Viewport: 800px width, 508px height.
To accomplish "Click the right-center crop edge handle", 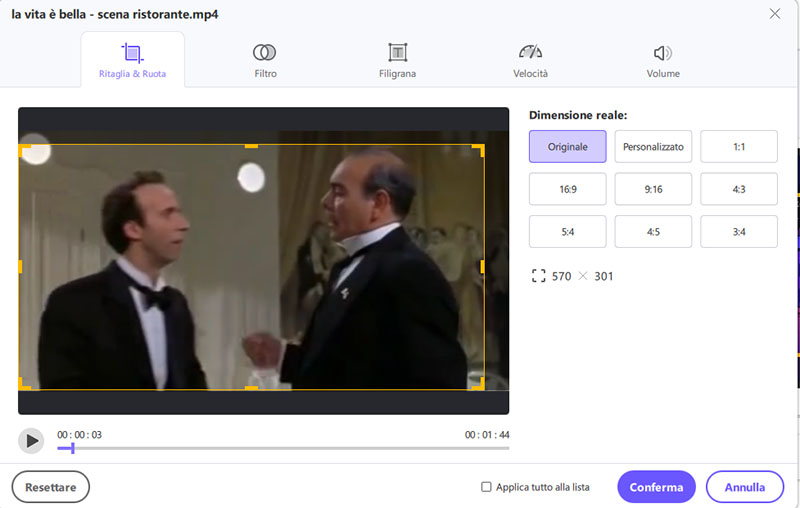I will point(483,266).
